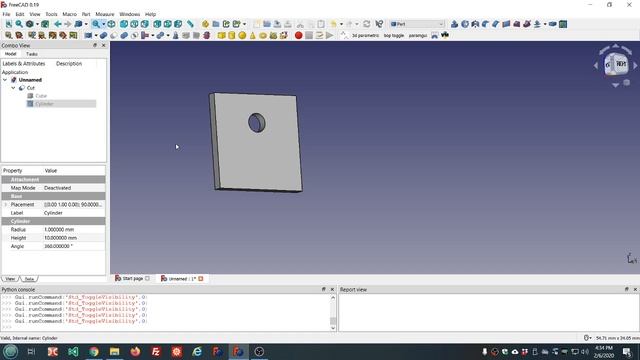Edit the Height value 10.000000 mm

[73, 238]
